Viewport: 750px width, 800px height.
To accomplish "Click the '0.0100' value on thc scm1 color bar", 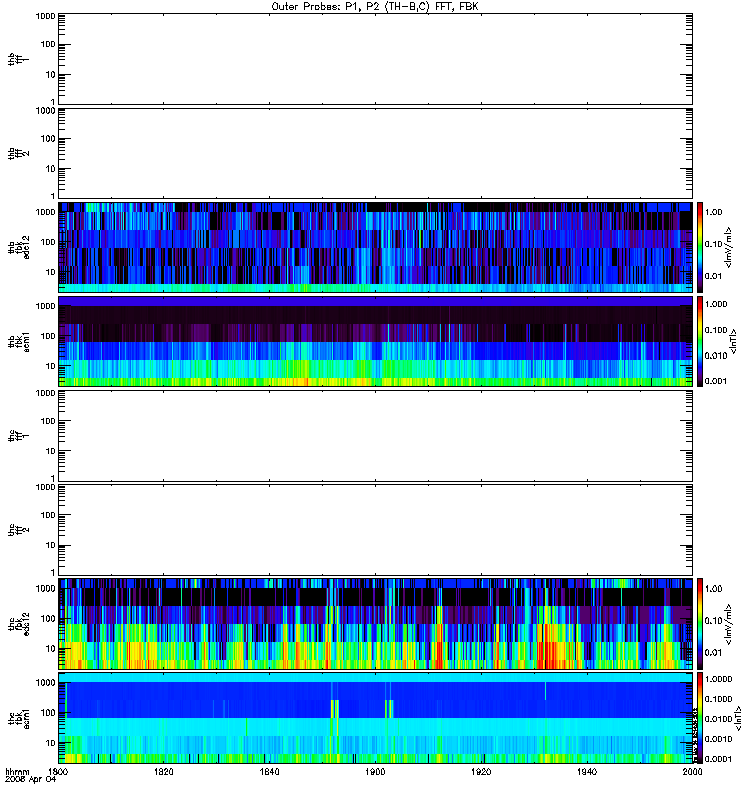I will (718, 719).
